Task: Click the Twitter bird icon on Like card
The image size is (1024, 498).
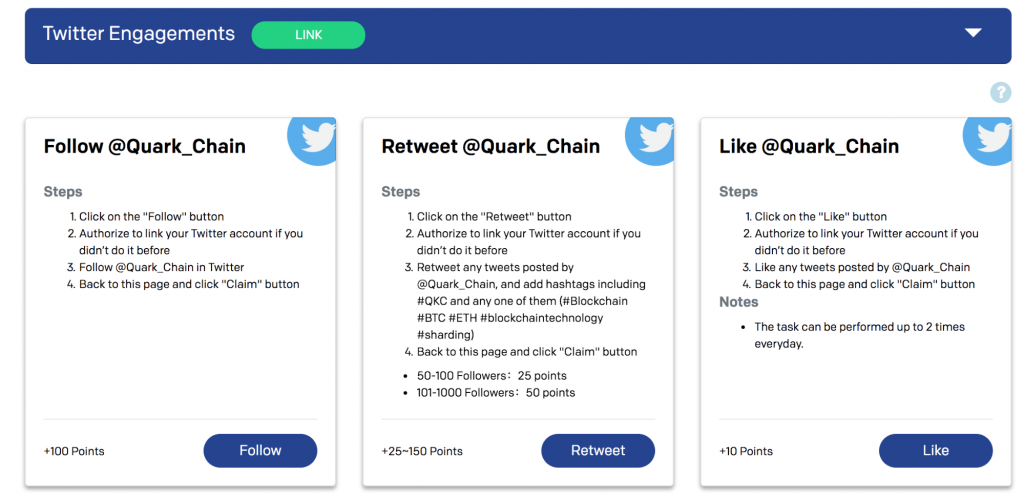Action: tap(989, 140)
